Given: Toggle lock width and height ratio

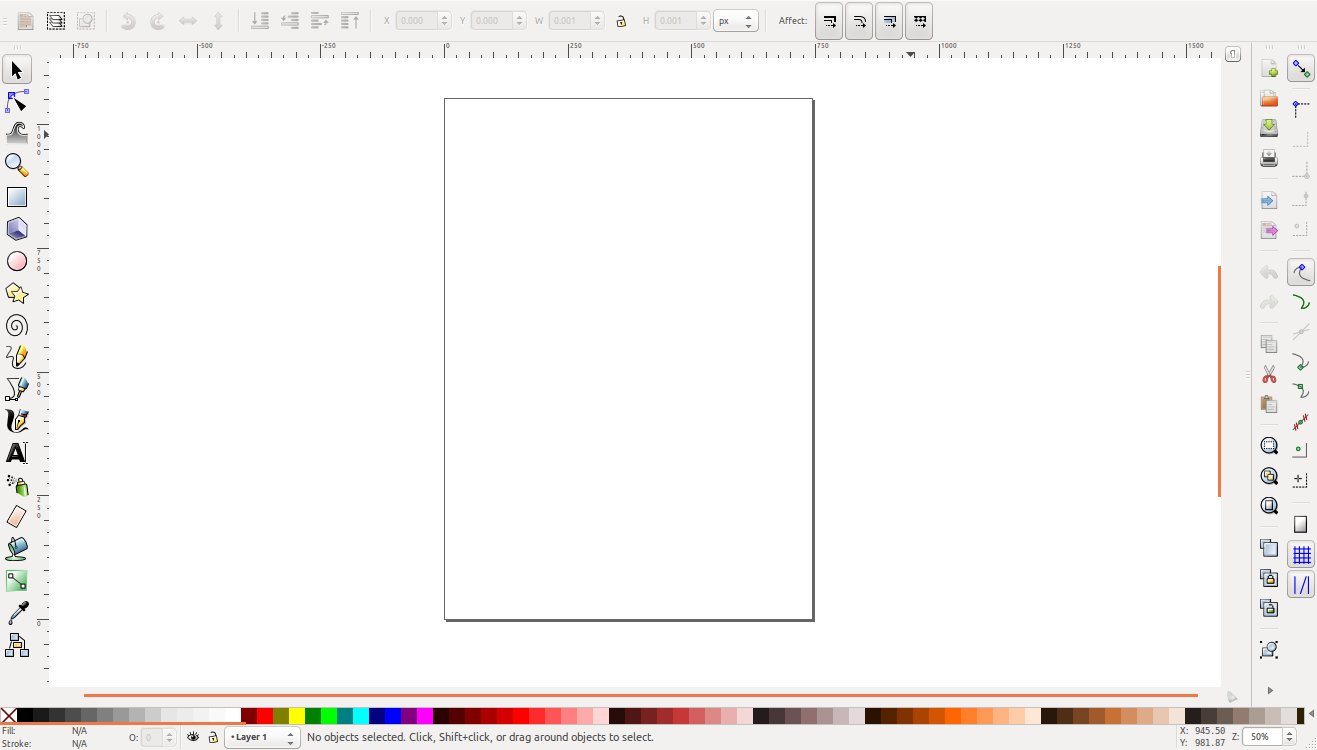Looking at the screenshot, I should click(x=621, y=21).
